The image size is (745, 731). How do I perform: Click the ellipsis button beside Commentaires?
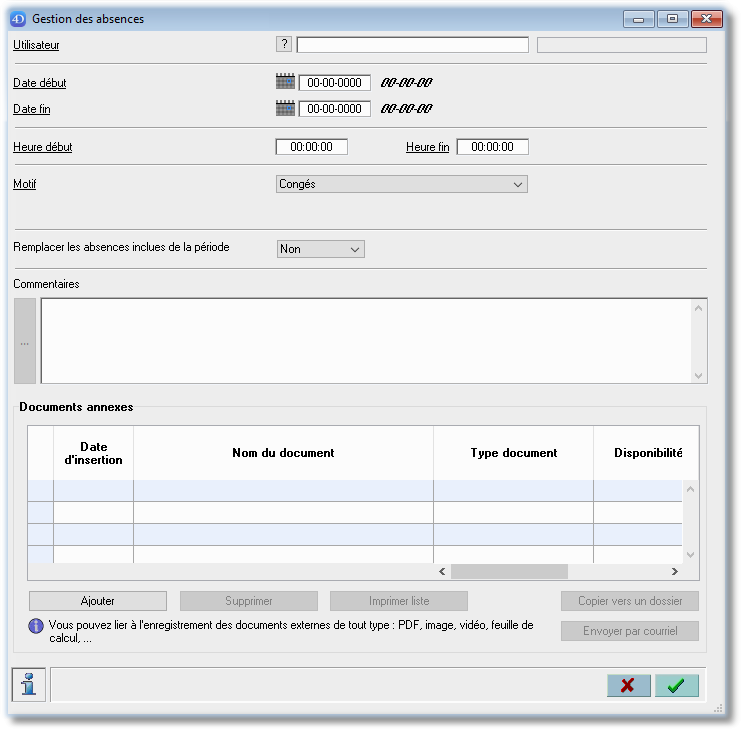(25, 341)
